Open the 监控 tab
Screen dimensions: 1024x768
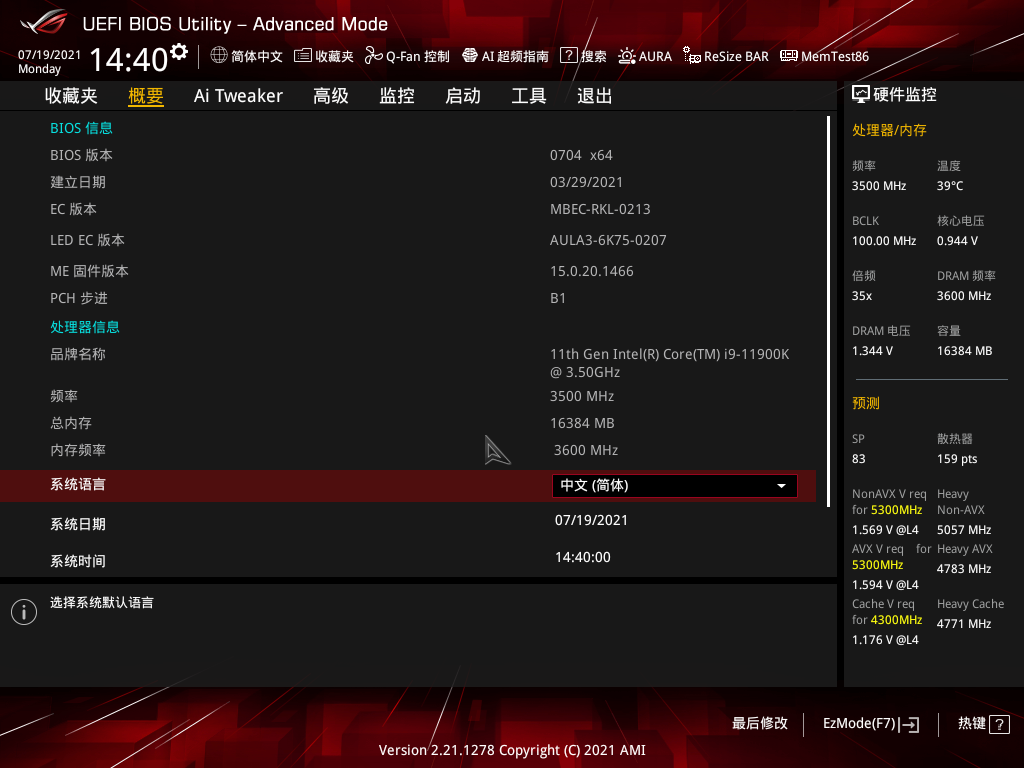(x=397, y=96)
